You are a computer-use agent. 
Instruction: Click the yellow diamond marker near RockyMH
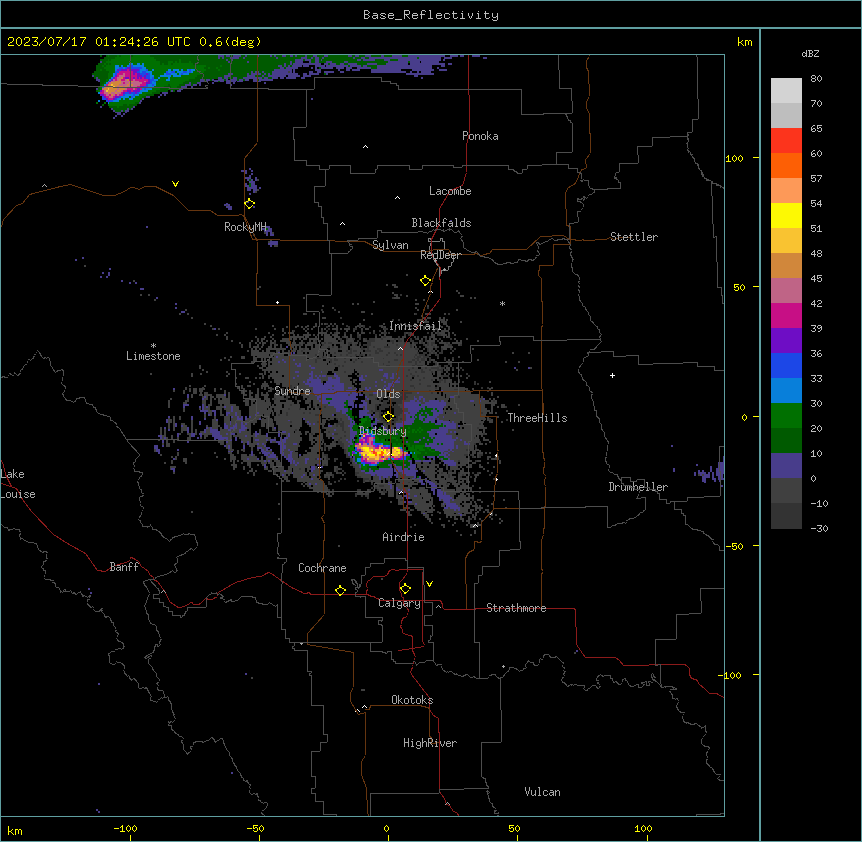click(250, 204)
